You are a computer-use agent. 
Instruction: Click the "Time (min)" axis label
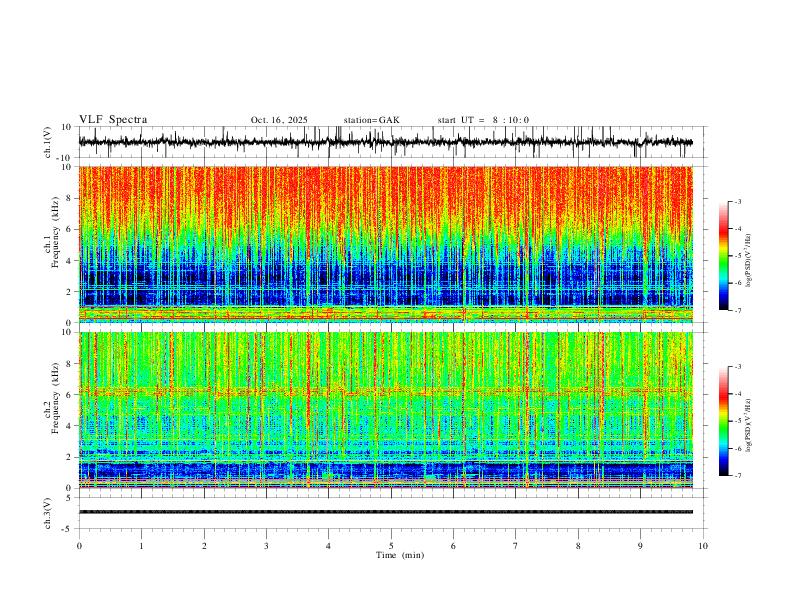(400, 555)
